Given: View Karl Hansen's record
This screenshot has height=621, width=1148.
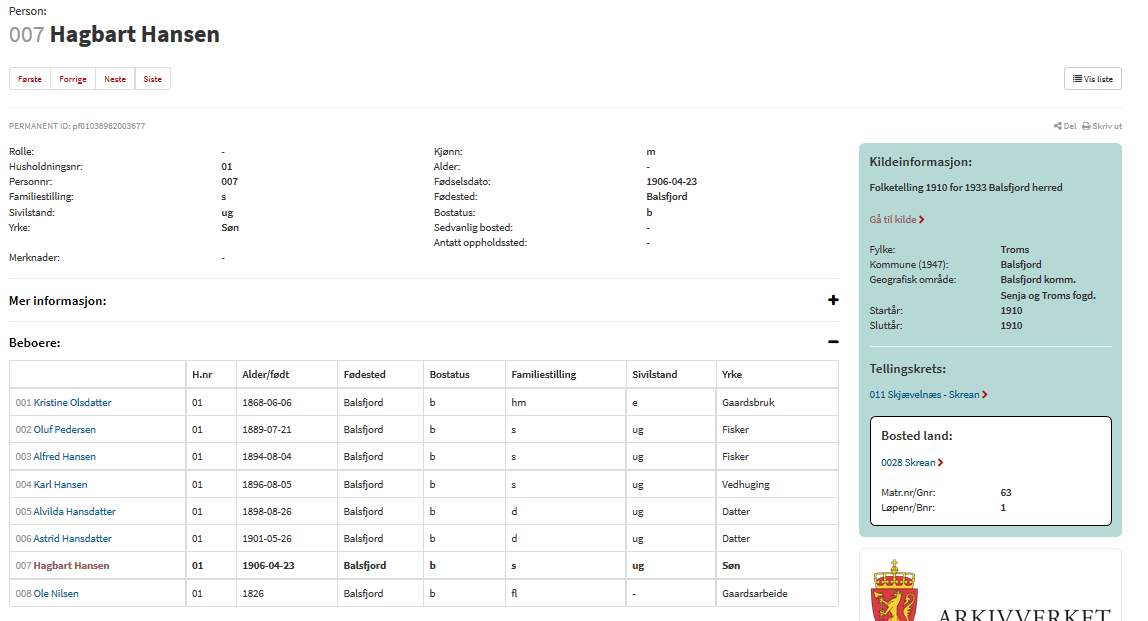Looking at the screenshot, I should 60,485.
